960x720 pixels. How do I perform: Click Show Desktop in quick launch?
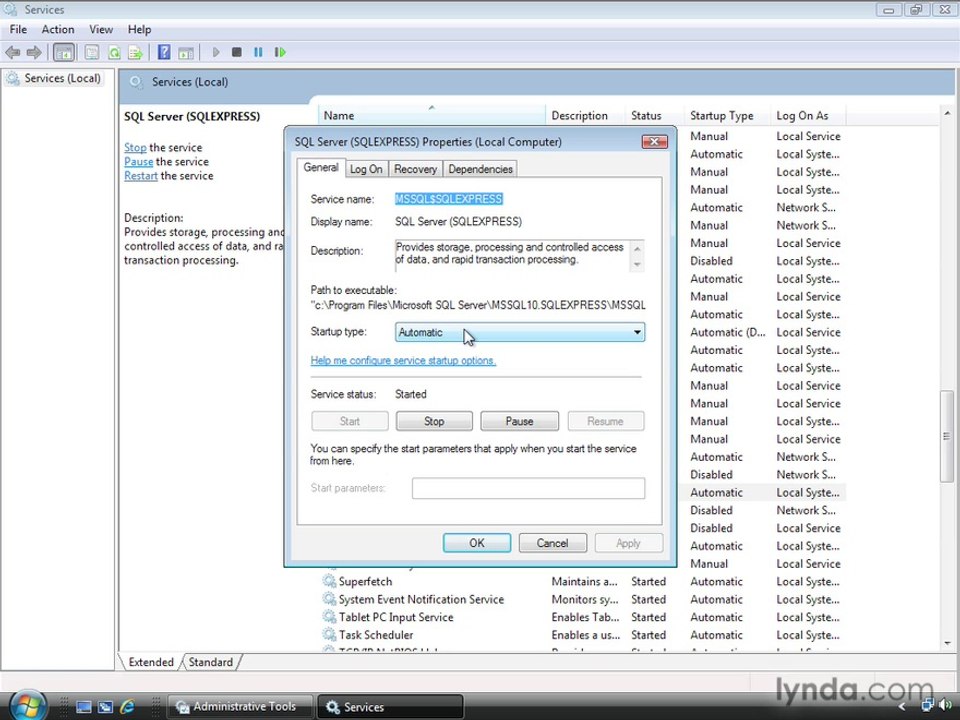click(x=84, y=707)
